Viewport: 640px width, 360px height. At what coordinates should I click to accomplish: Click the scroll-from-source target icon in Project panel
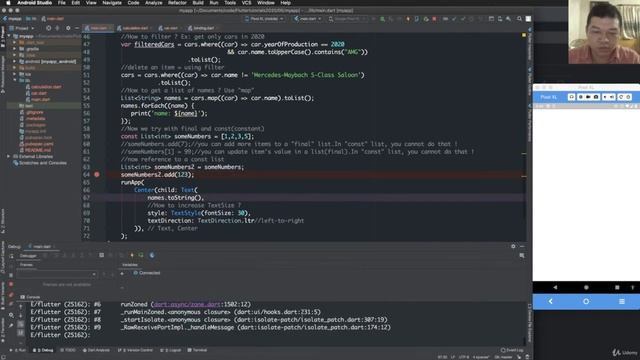click(x=49, y=28)
